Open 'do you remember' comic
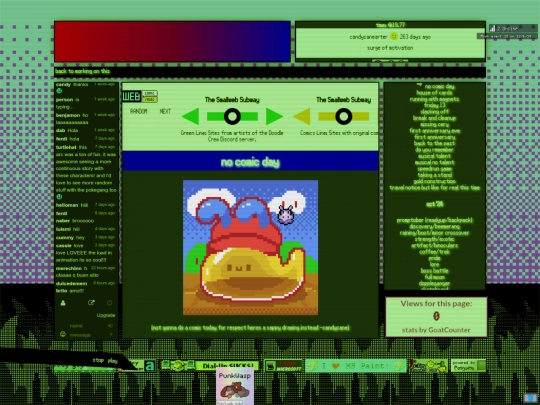Screen dimensions: 540x405 click(x=434, y=150)
